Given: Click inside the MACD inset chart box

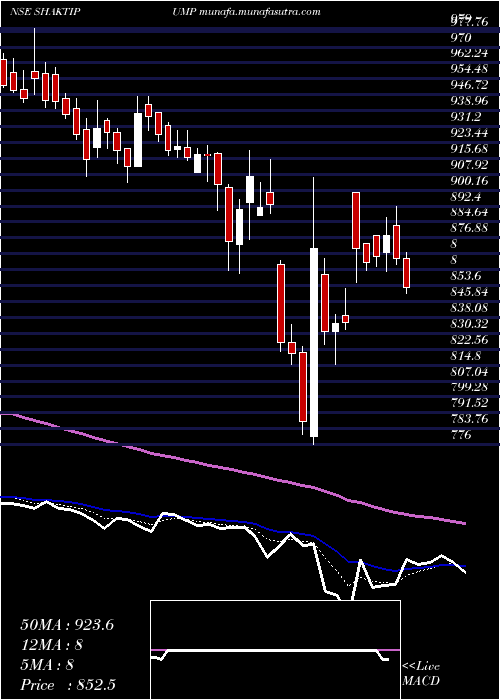Looking at the screenshot, I should tap(275, 650).
